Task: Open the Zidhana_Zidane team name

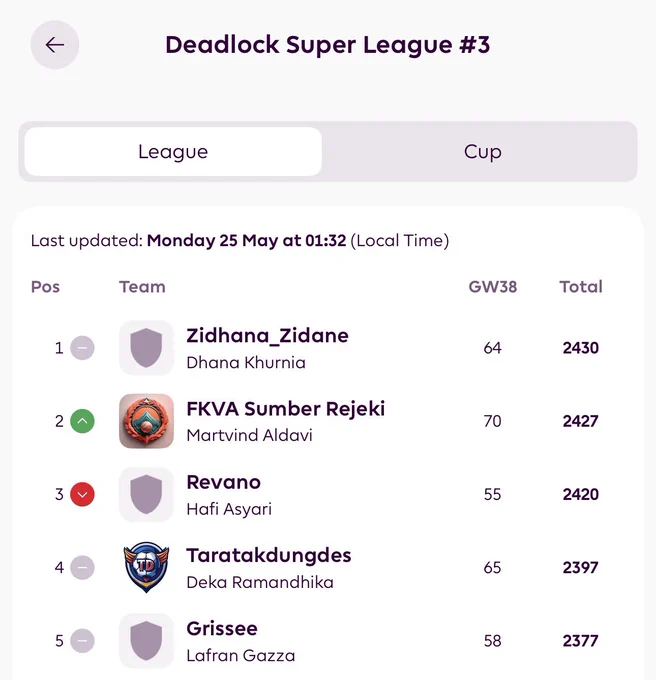Action: (x=268, y=336)
